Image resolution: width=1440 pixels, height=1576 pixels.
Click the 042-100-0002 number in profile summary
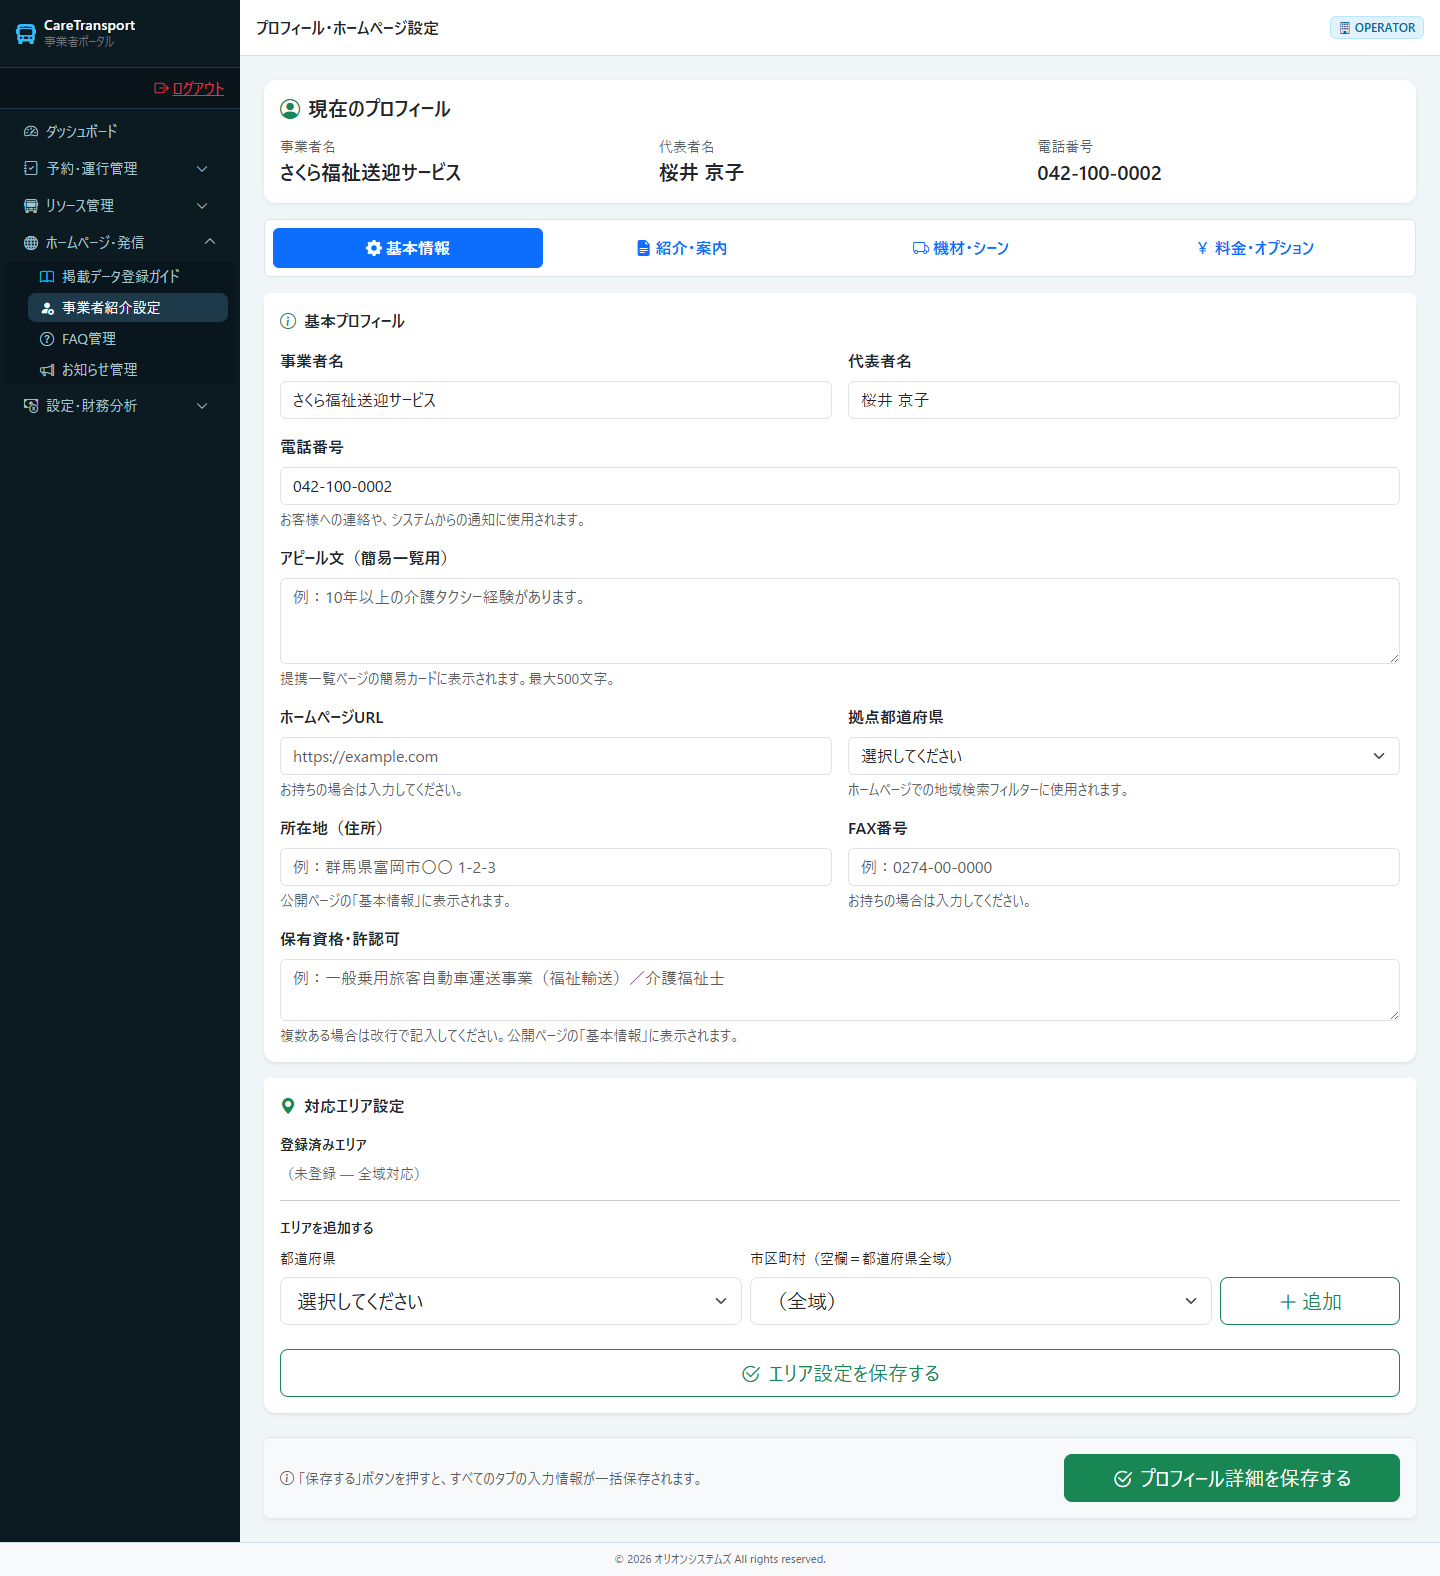[1099, 173]
